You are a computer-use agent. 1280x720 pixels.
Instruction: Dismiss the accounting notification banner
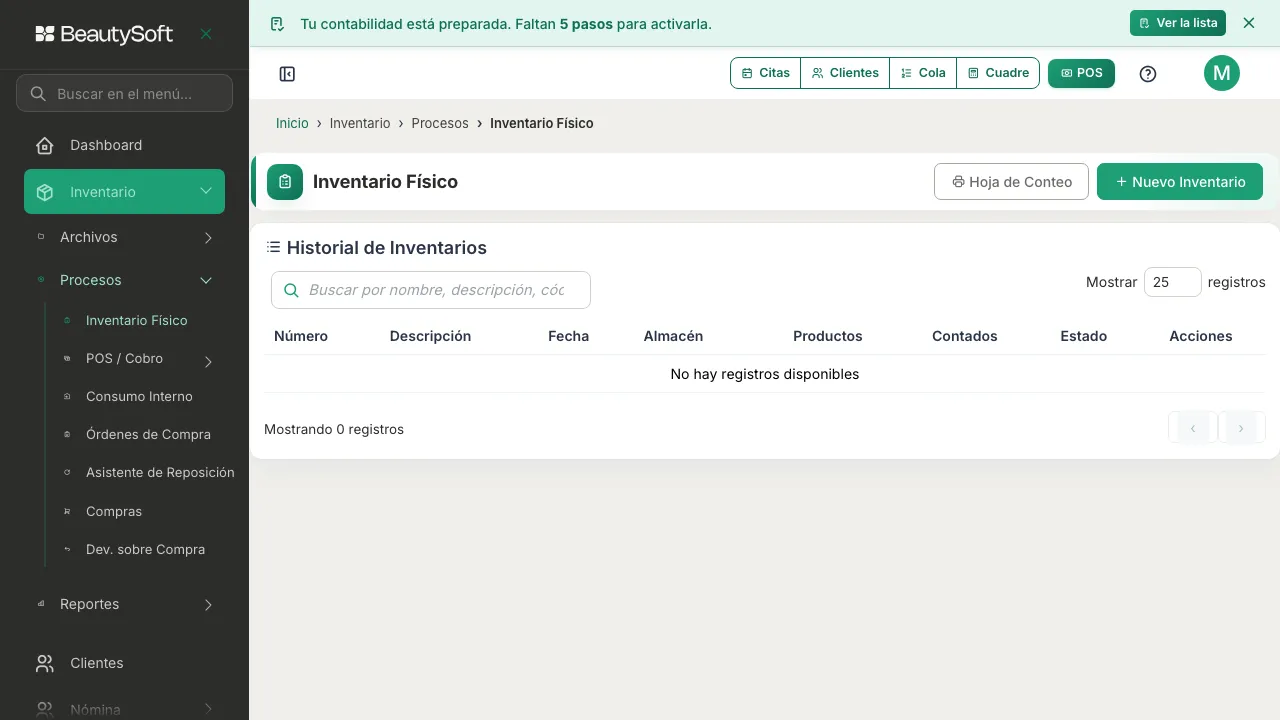tap(1249, 23)
